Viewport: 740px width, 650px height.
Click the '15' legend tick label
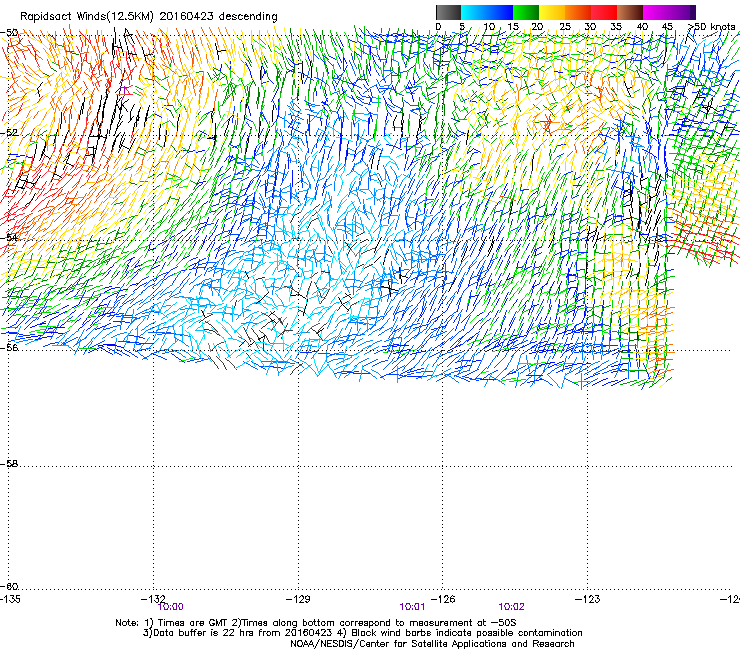point(513,26)
